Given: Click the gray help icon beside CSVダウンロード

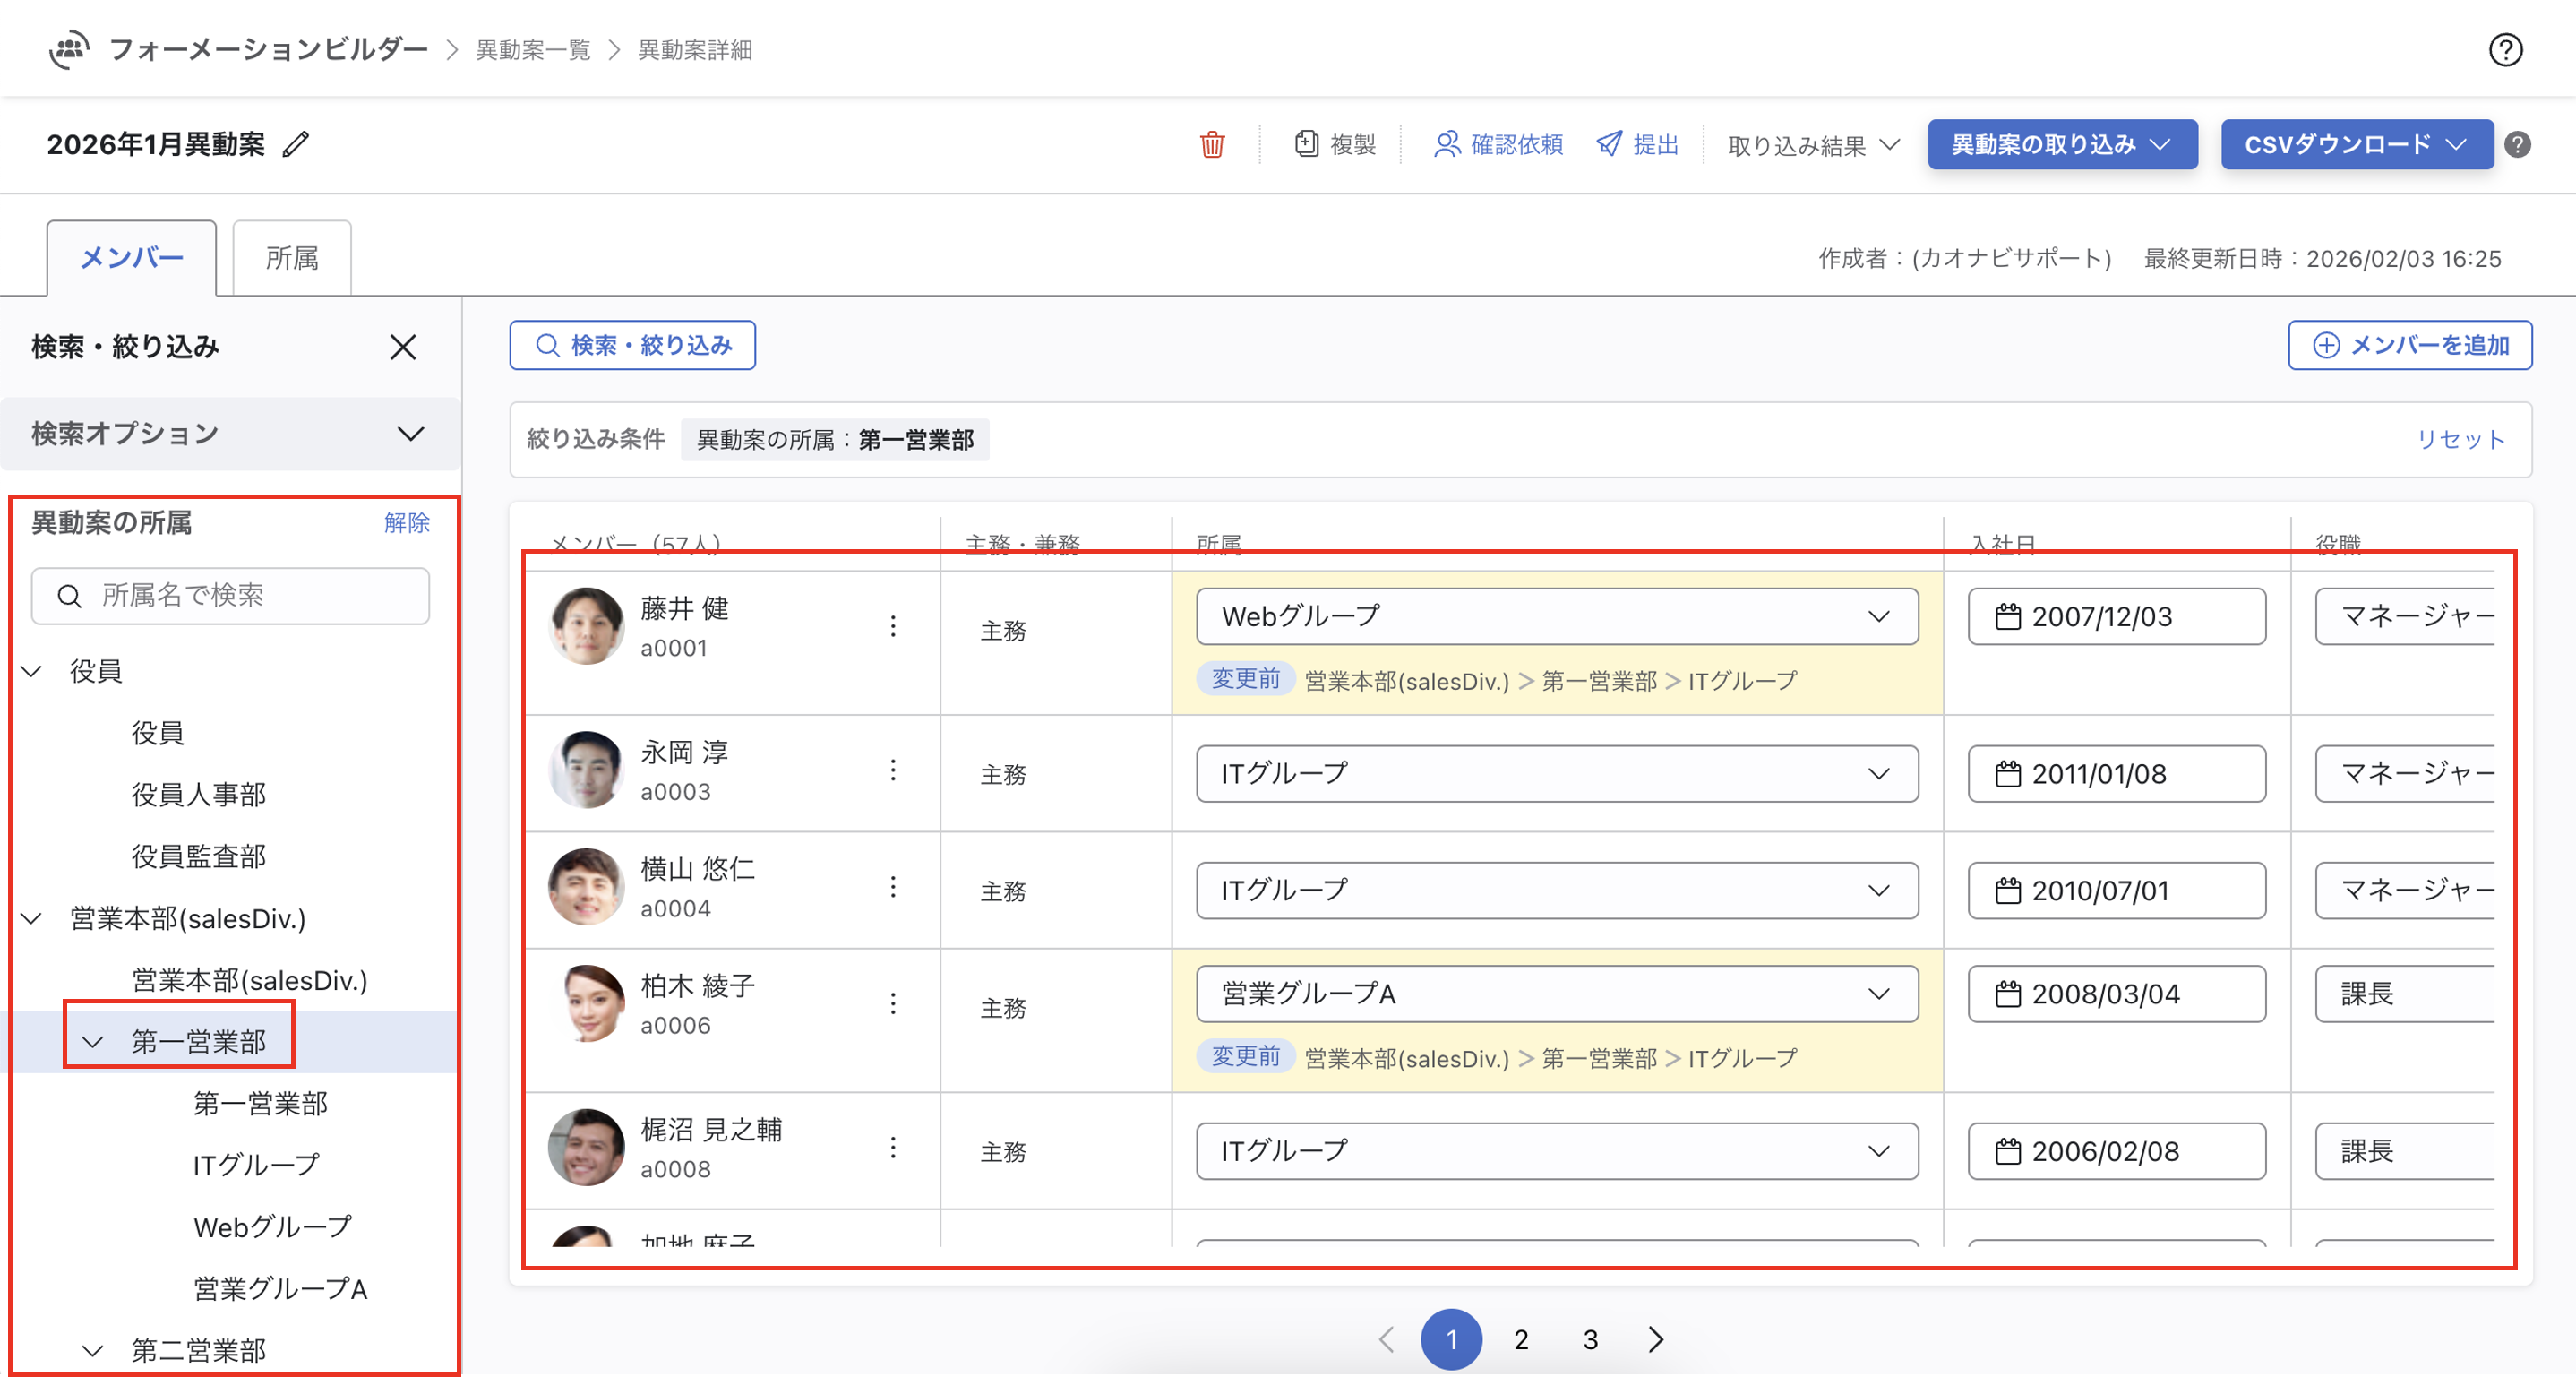Looking at the screenshot, I should tap(2518, 145).
